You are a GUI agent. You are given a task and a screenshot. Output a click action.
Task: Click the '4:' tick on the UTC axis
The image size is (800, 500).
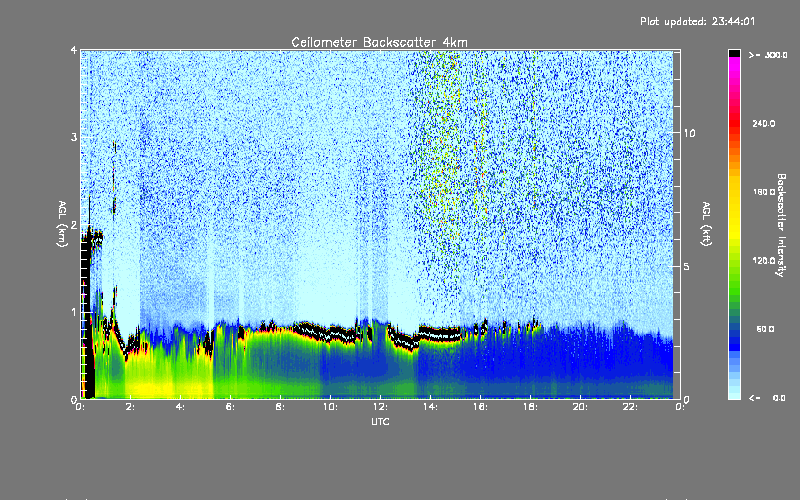click(180, 407)
